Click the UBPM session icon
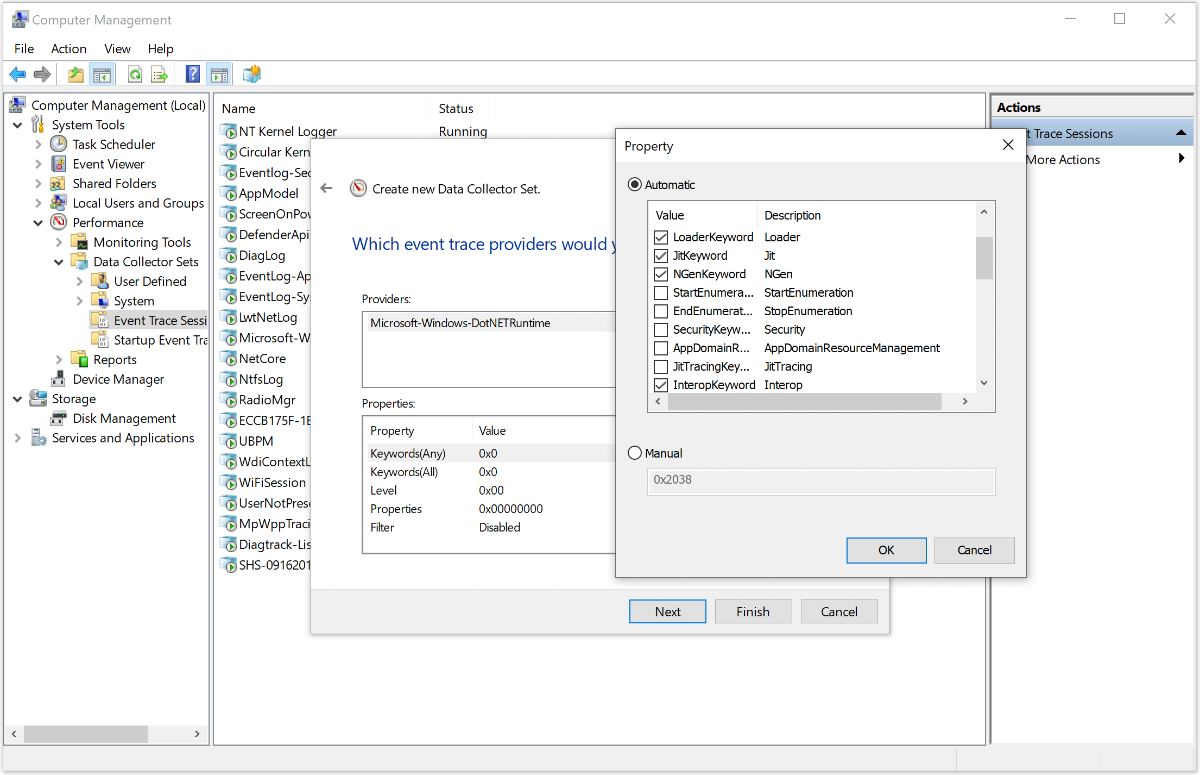The height and width of the screenshot is (775, 1200). [x=228, y=441]
